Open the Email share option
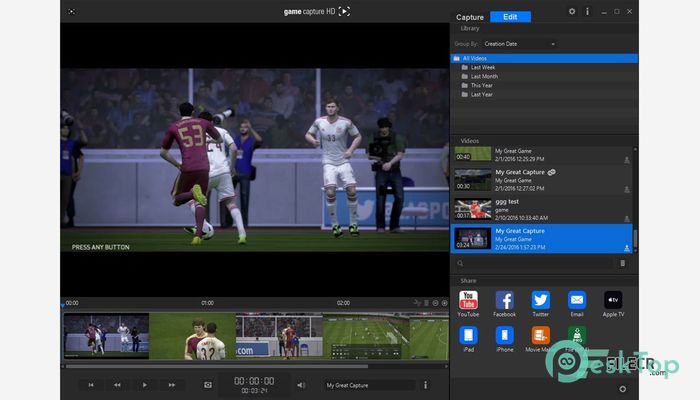 576,300
